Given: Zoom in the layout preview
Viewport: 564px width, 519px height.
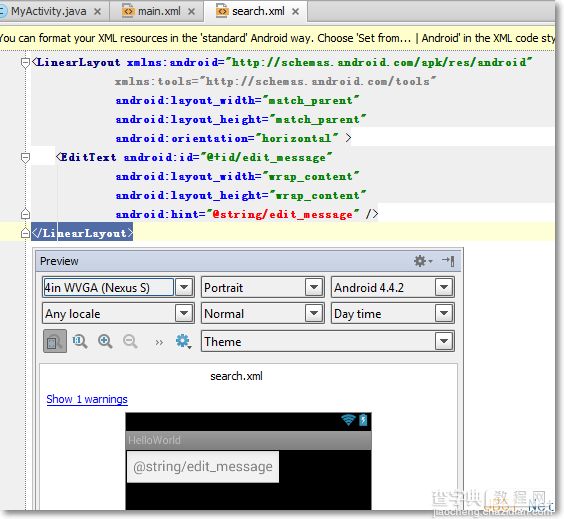Looking at the screenshot, I should click(105, 341).
